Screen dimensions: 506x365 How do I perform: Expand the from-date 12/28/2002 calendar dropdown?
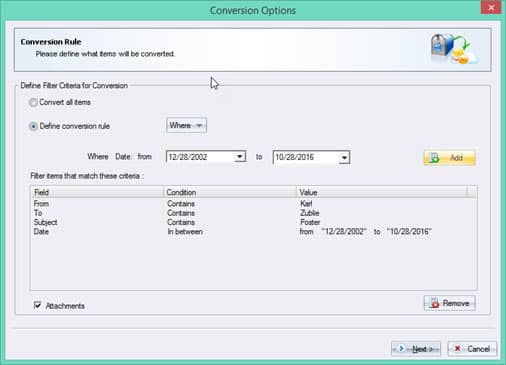click(239, 157)
